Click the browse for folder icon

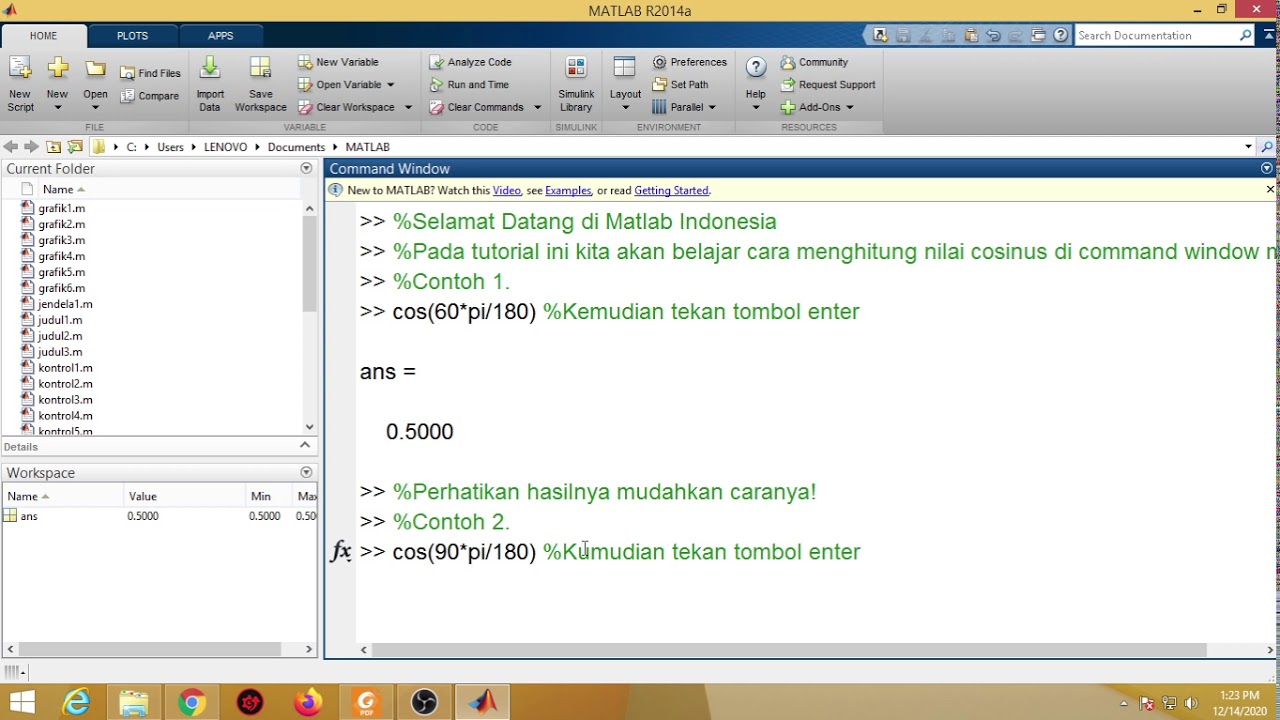tap(75, 147)
